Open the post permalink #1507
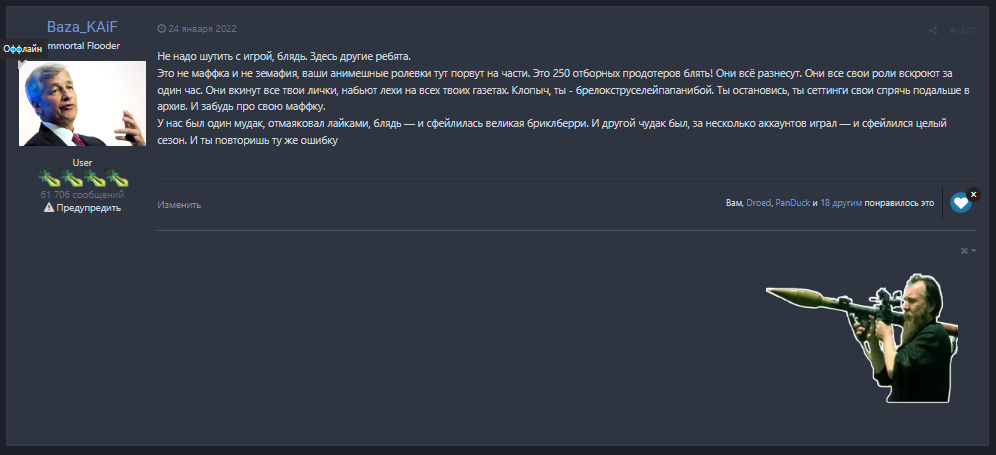Viewport: 996px width, 455px height. (963, 31)
